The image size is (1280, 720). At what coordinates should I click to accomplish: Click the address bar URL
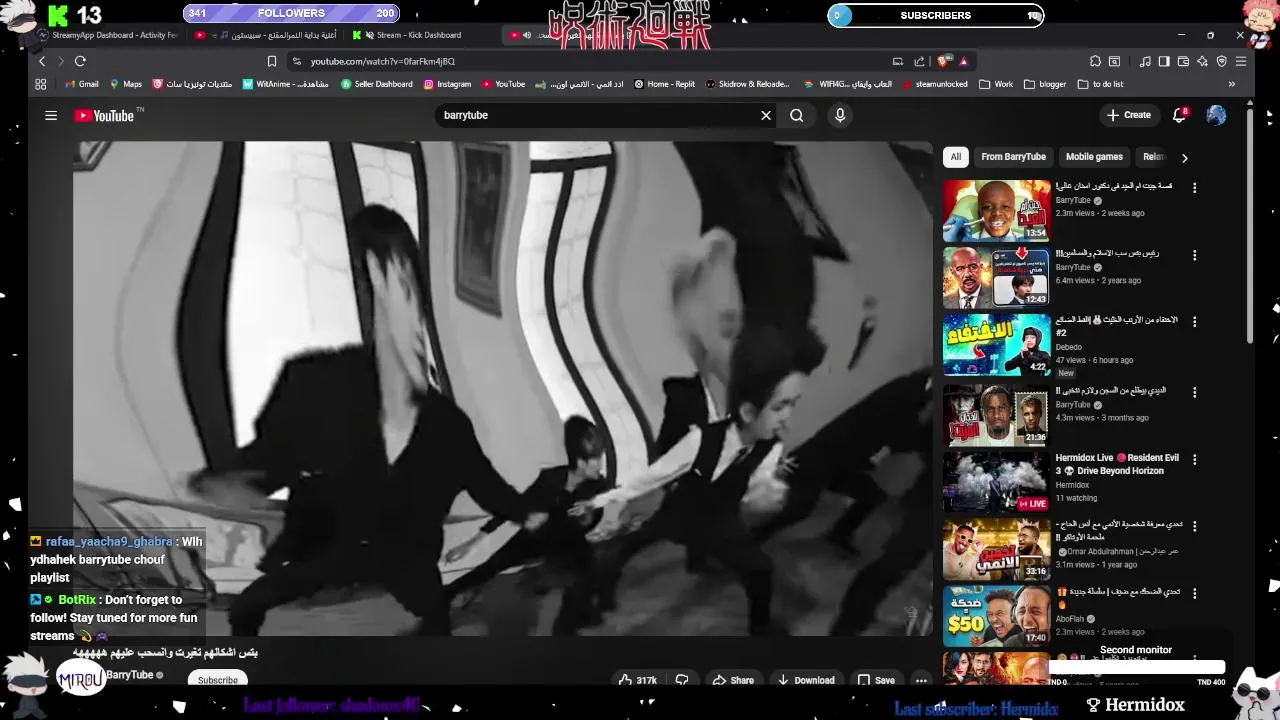click(x=383, y=61)
